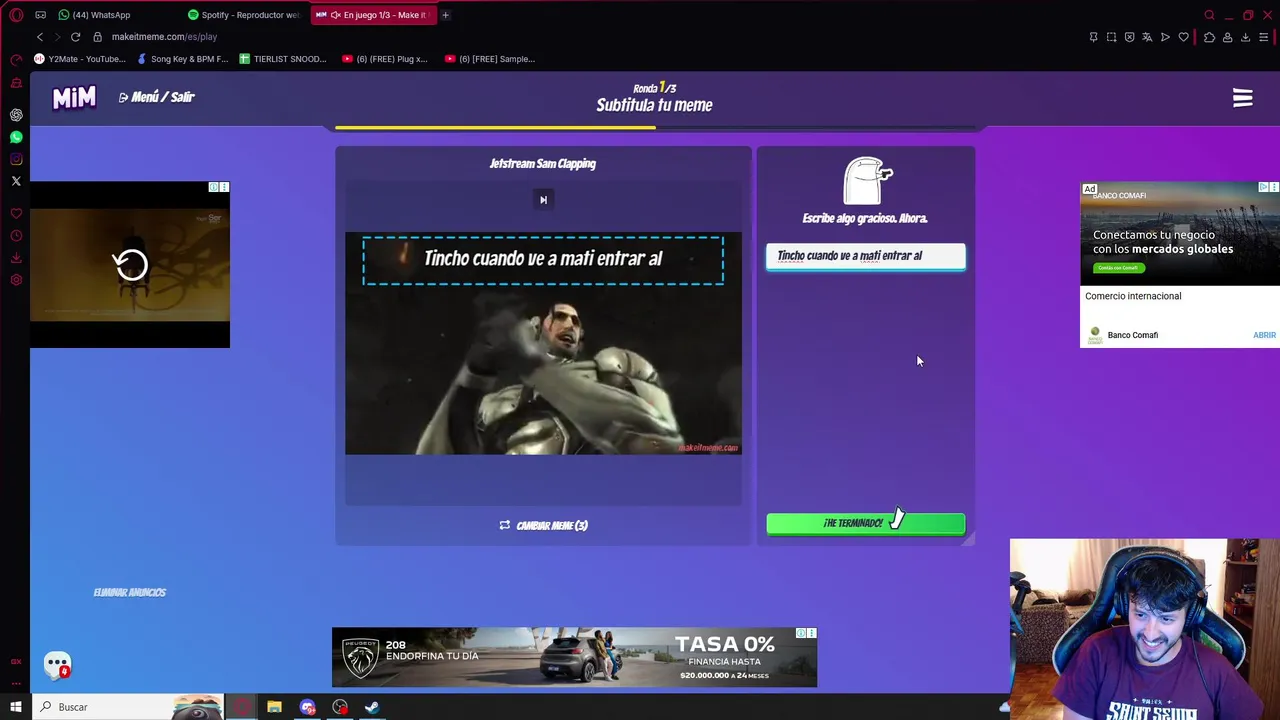Open the profile account icon
This screenshot has width=1280, height=720.
(x=1227, y=37)
